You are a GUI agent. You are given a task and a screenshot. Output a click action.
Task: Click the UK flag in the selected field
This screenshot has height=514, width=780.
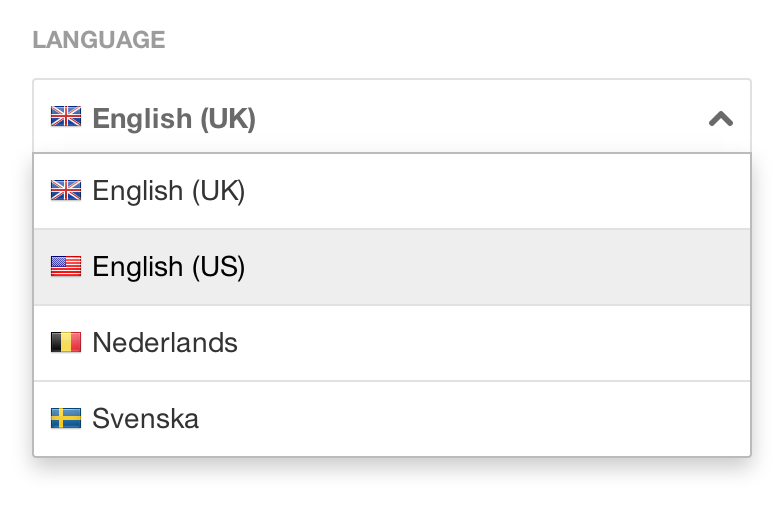(65, 117)
